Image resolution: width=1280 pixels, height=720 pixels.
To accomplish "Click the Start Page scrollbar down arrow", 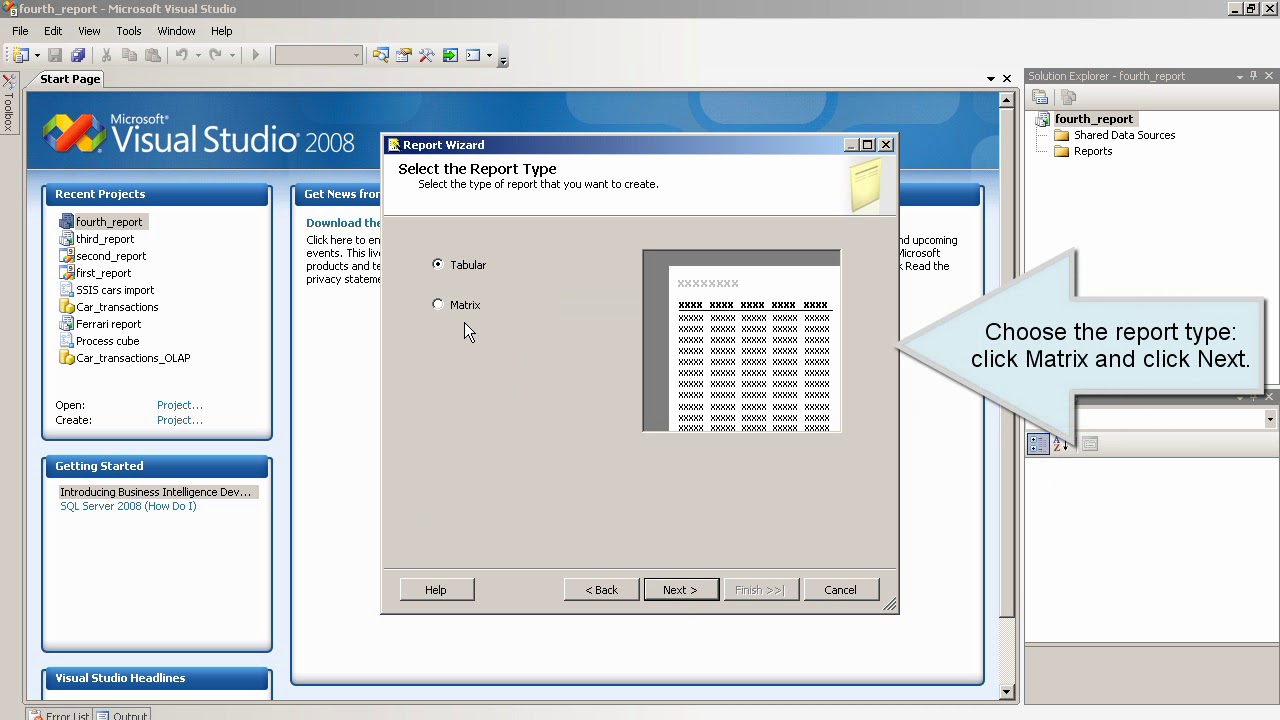I will pyautogui.click(x=1007, y=692).
